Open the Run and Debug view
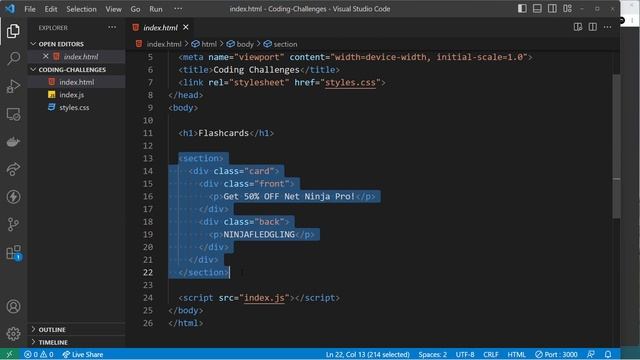Screen dimensions: 640x360 click(13, 86)
